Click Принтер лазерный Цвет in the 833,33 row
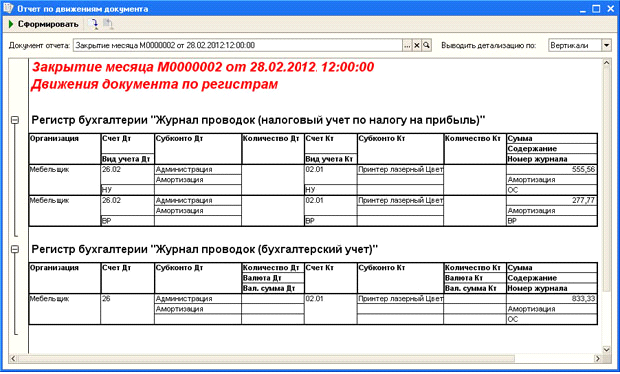620x374 pixels. (401, 298)
